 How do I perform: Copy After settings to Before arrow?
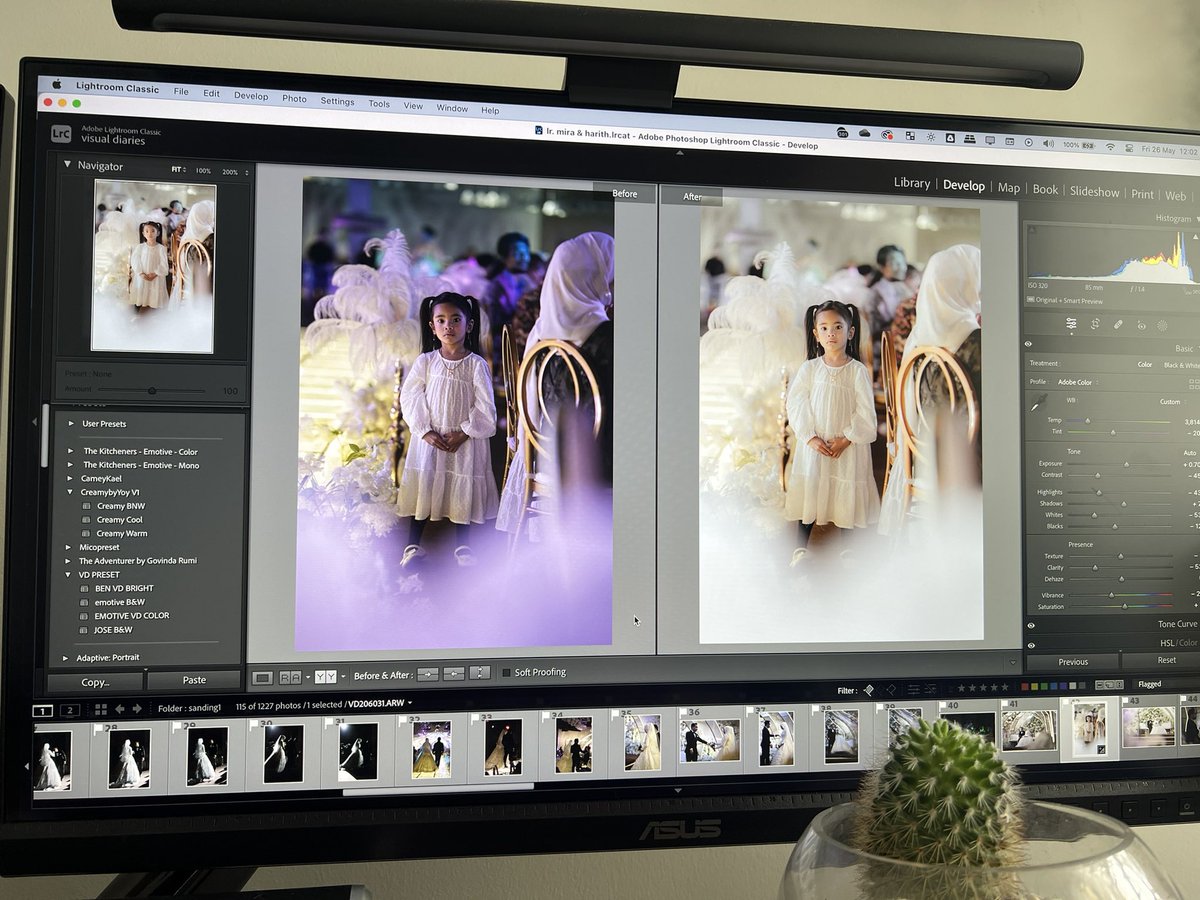(453, 674)
